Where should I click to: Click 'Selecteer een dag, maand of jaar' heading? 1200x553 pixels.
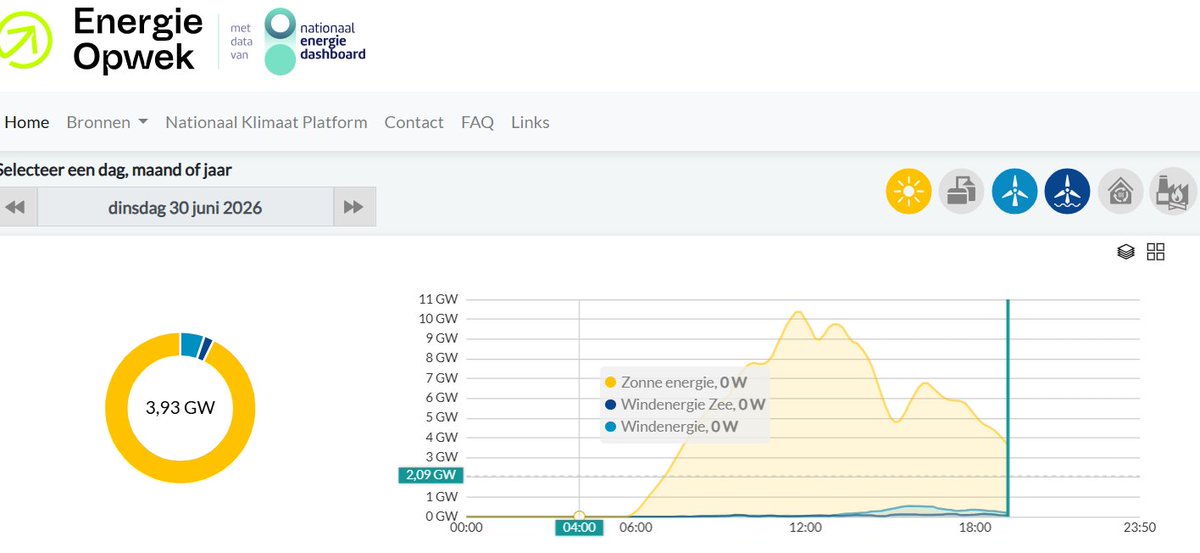pos(116,170)
